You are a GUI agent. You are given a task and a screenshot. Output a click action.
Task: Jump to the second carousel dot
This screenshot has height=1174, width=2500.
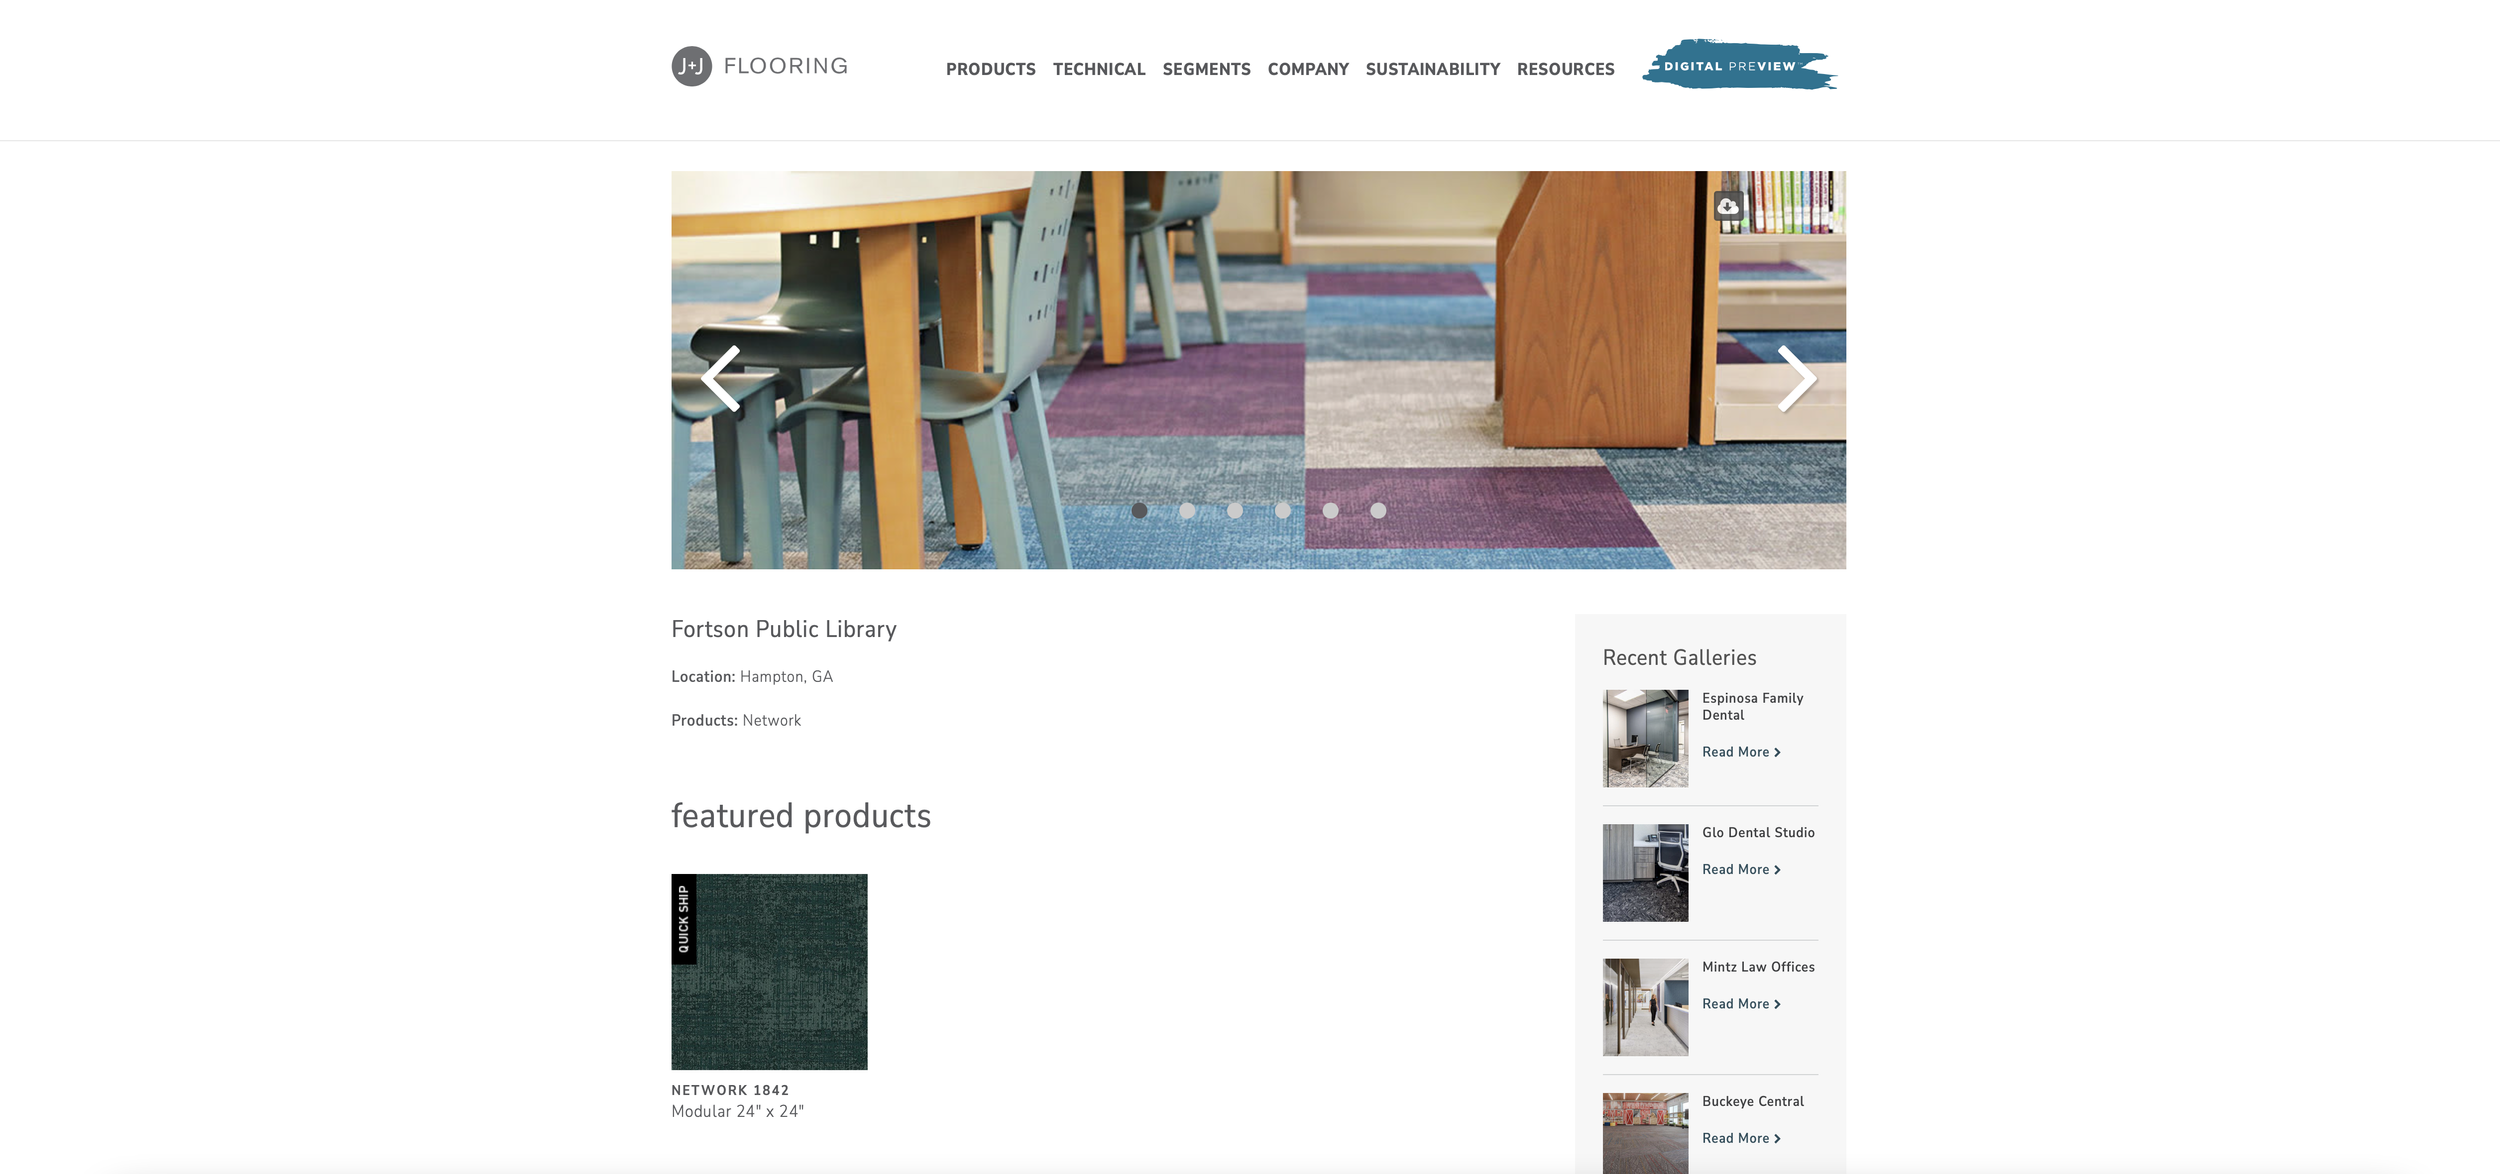(1187, 511)
